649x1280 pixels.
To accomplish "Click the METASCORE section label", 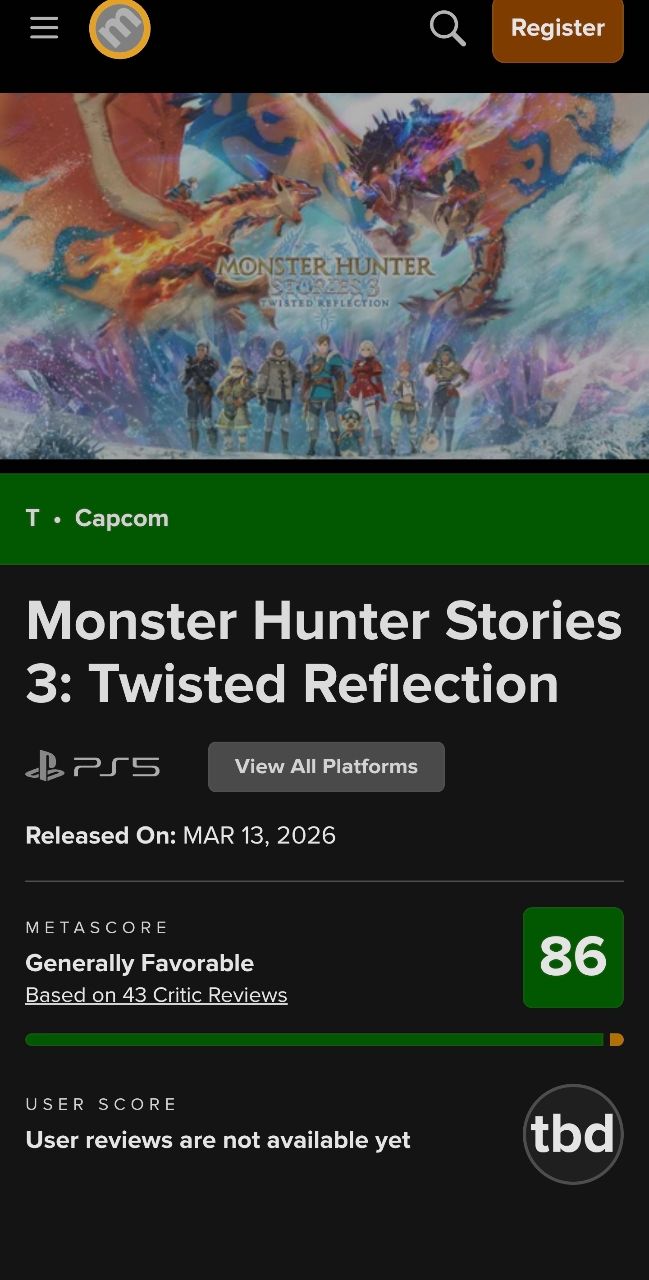I will (x=98, y=927).
